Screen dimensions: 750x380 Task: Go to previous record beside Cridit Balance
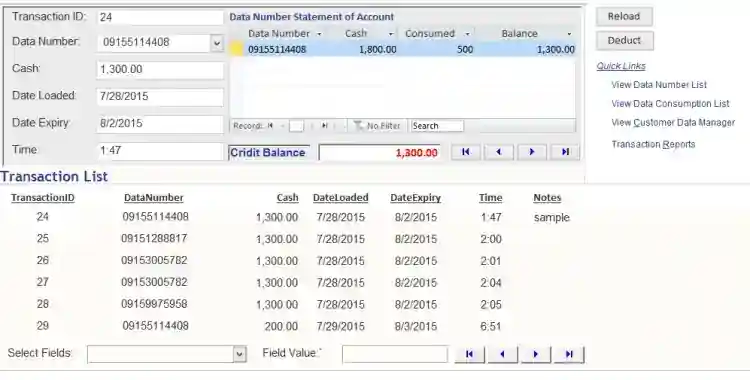498,152
